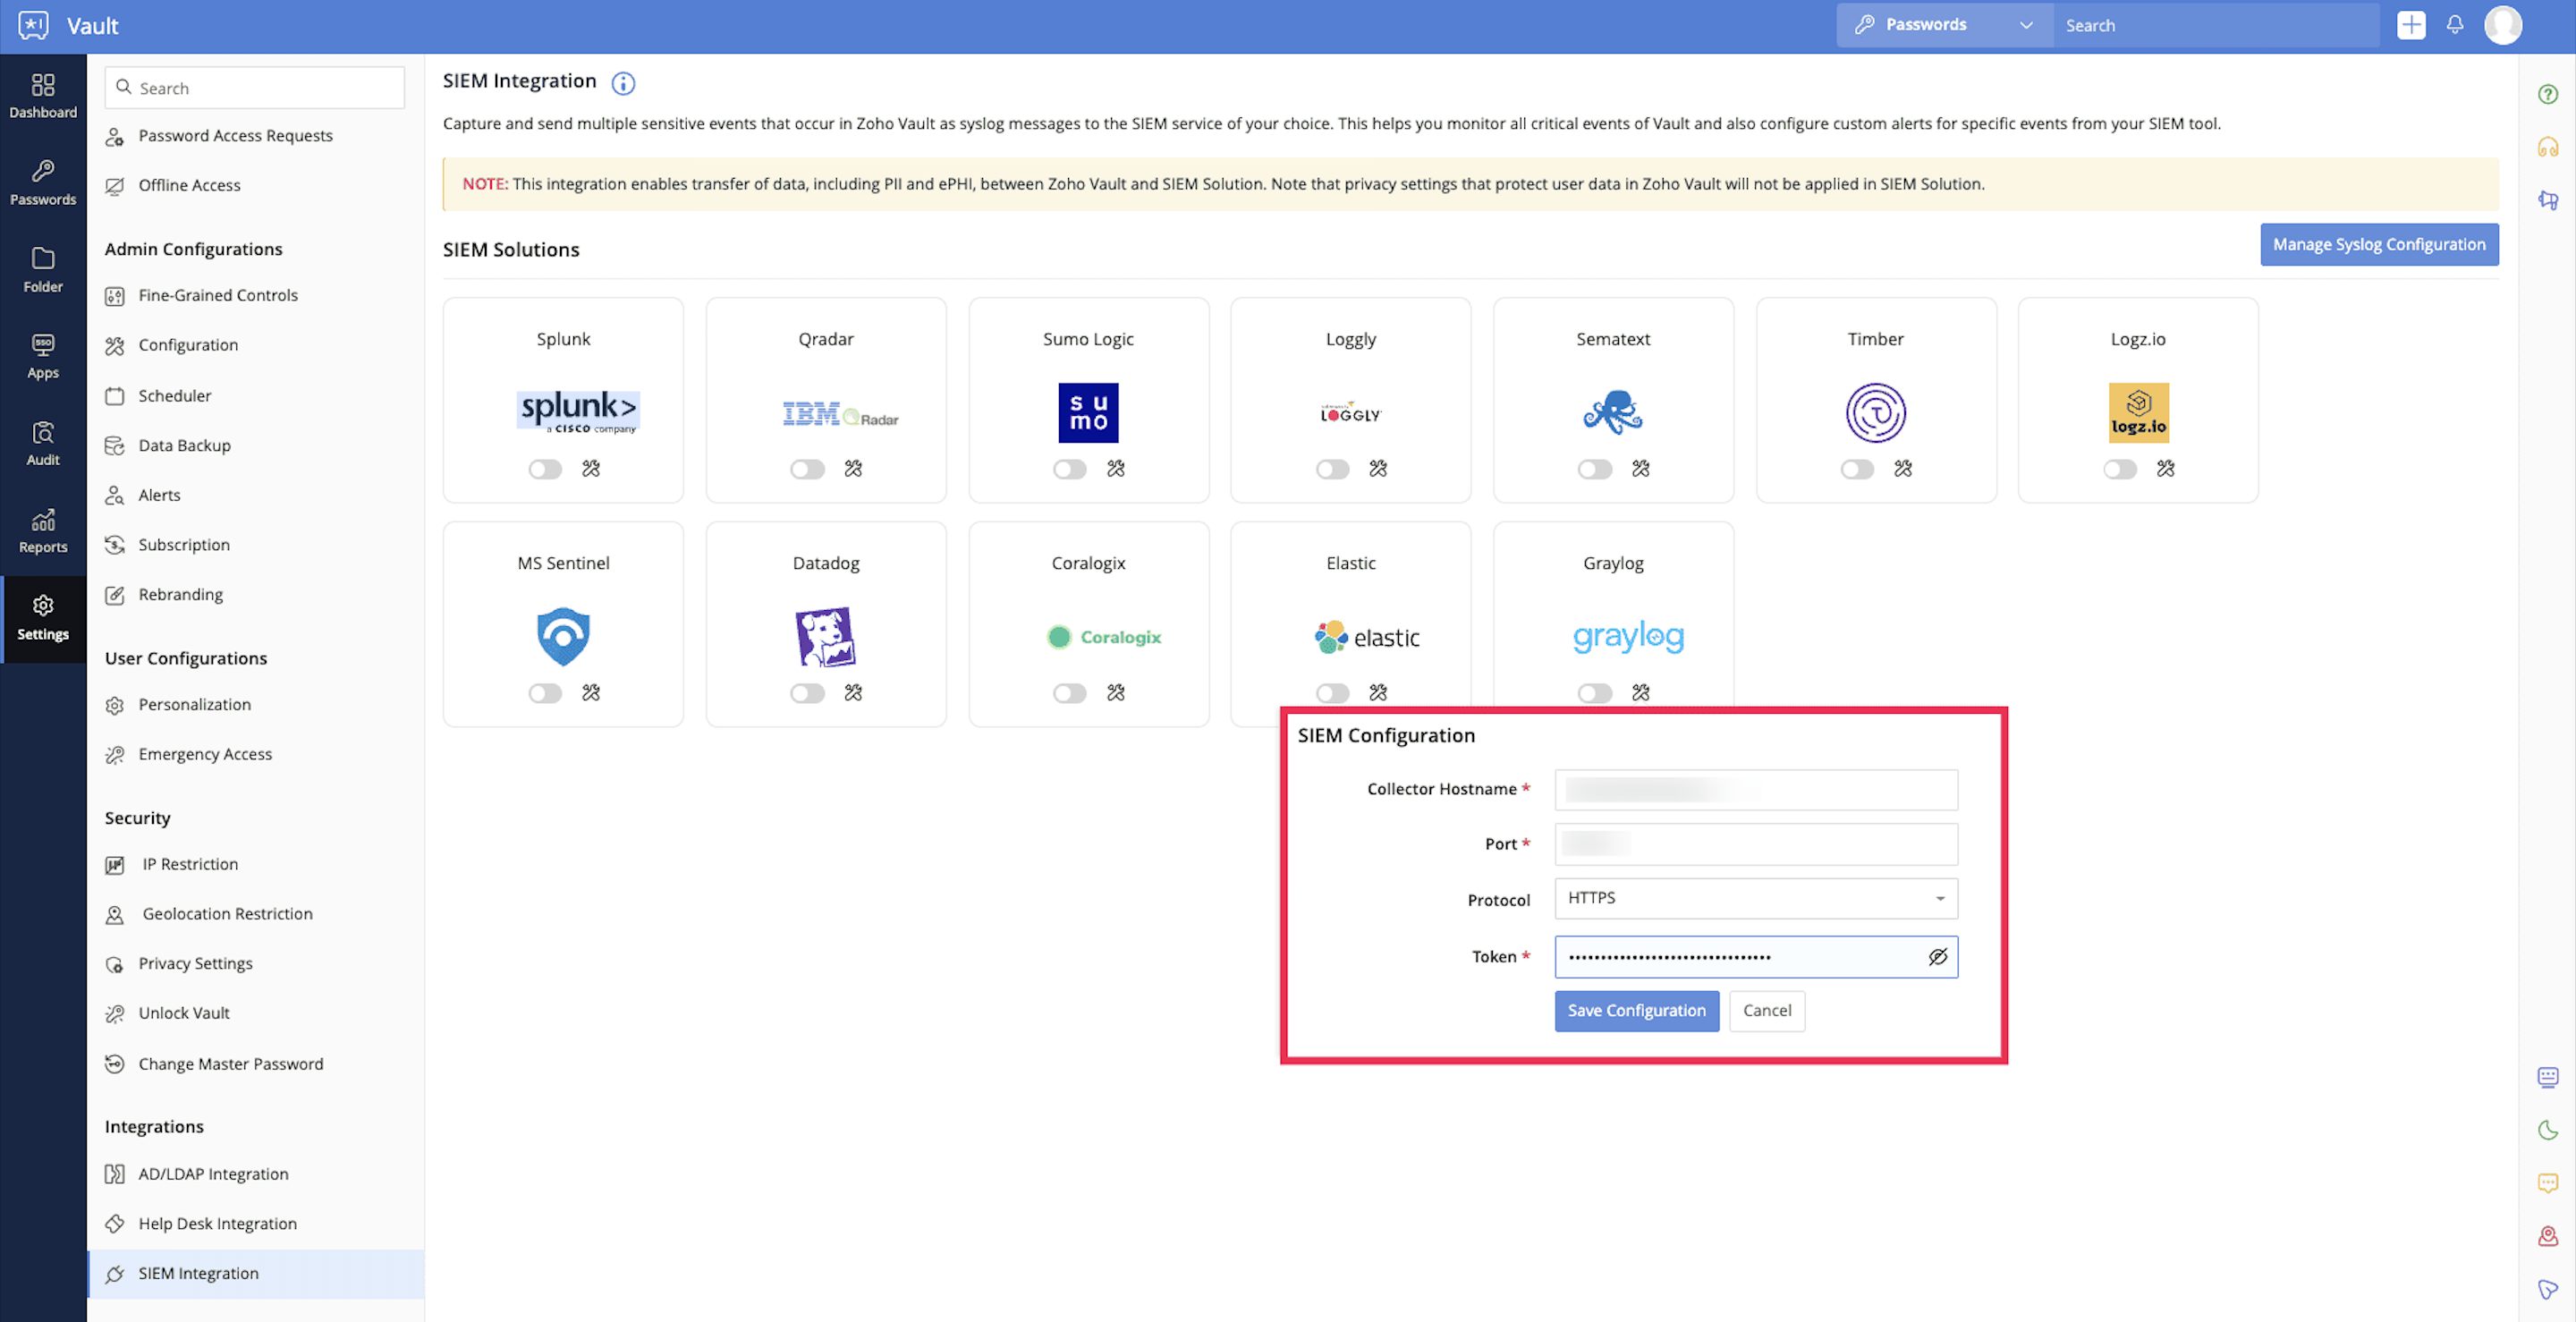Open the Fine-Grained Controls settings menu item
This screenshot has height=1322, width=2576.
218,295
